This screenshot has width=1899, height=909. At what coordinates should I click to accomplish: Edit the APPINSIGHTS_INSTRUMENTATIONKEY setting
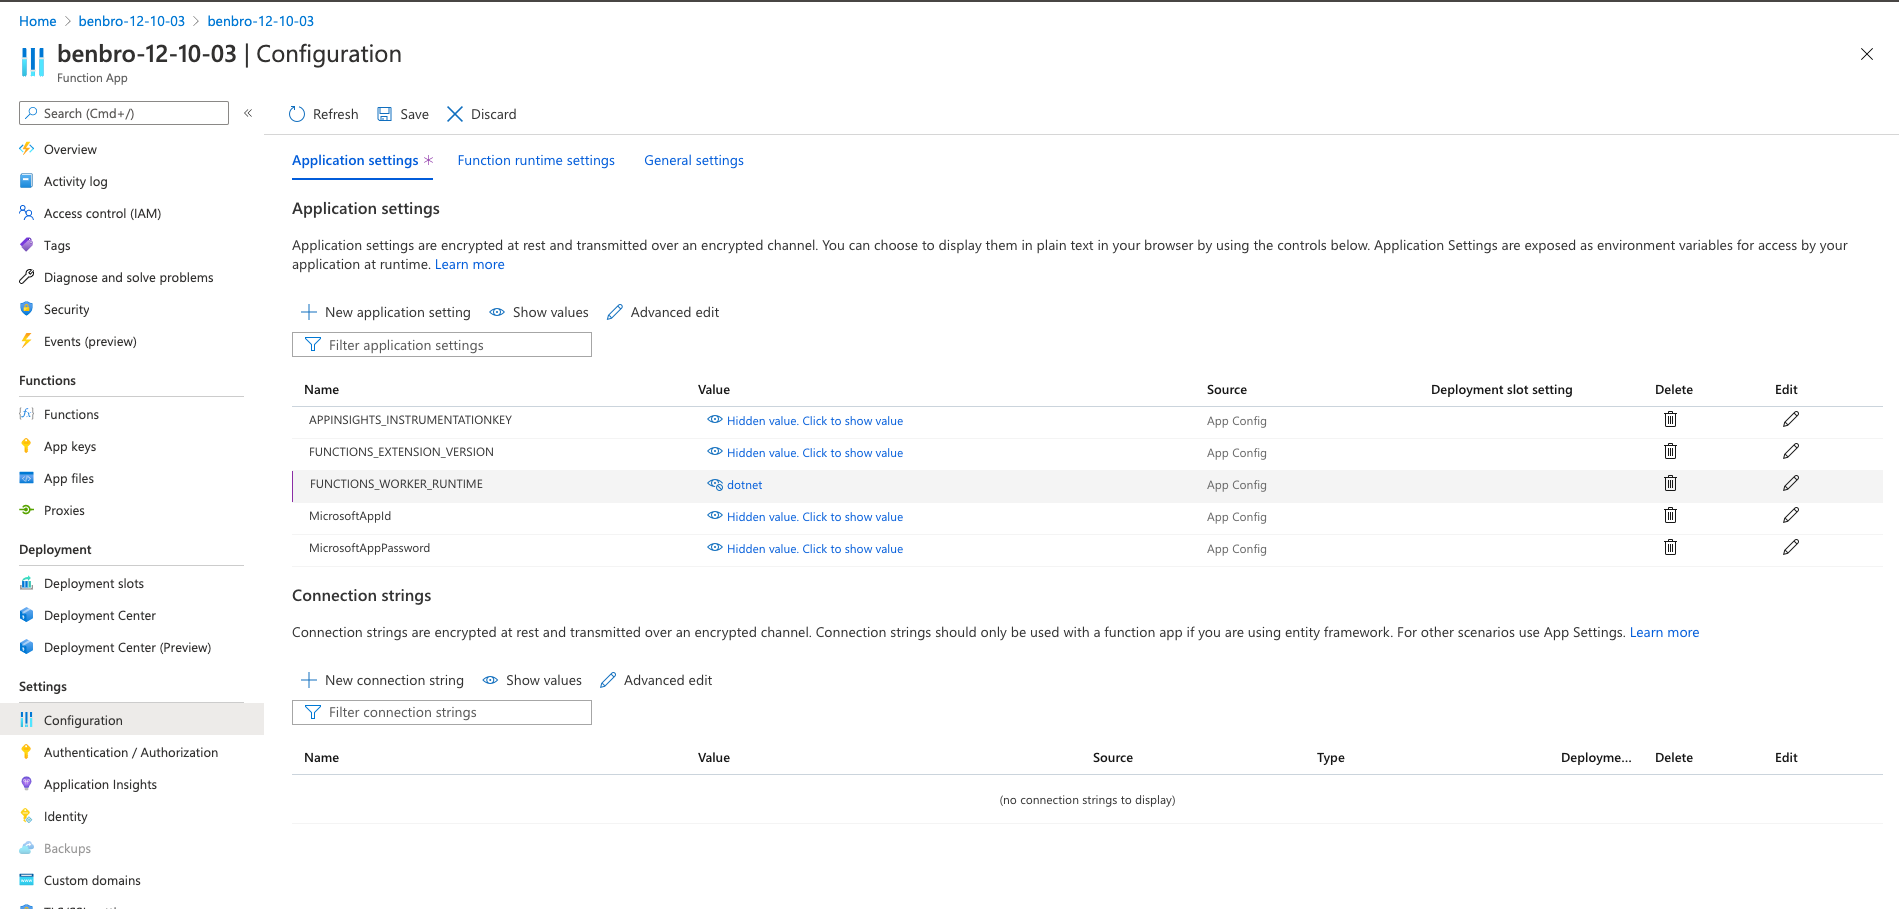[1791, 420]
